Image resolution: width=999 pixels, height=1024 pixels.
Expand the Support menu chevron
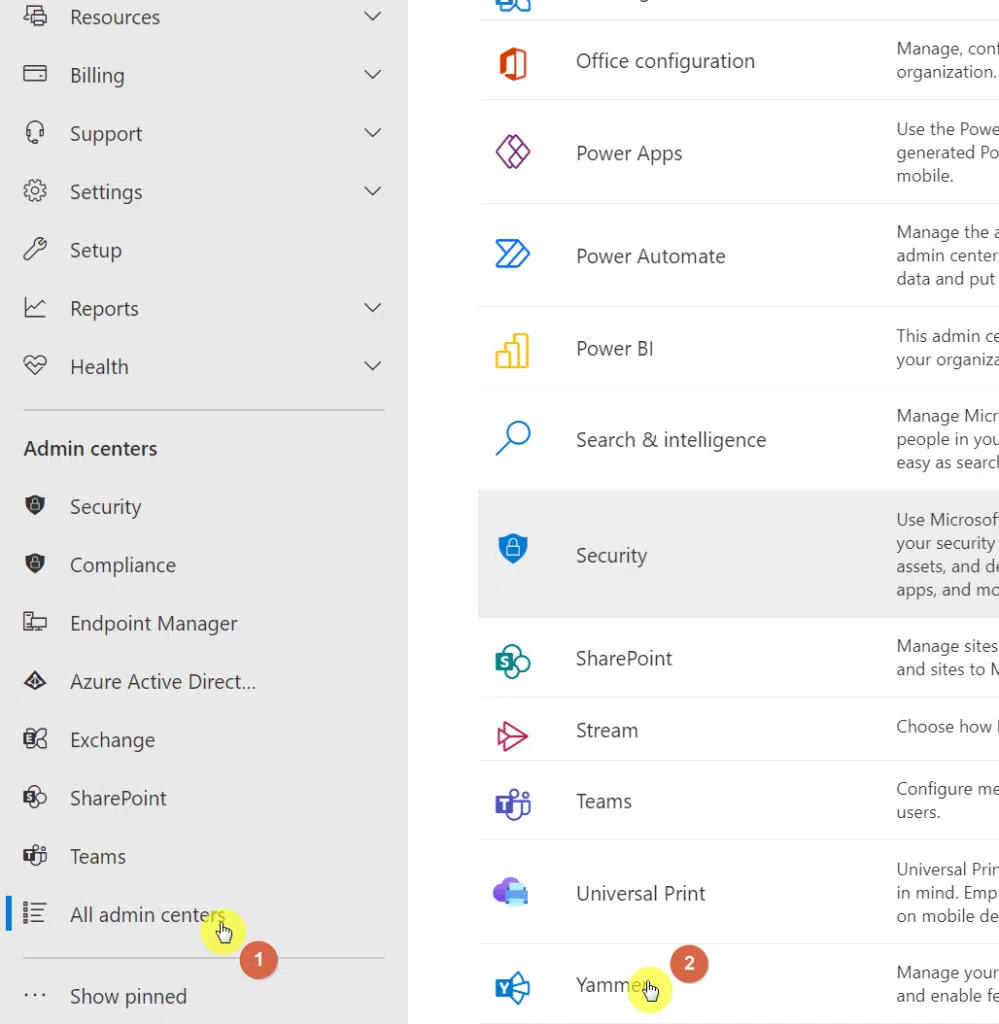coord(372,133)
